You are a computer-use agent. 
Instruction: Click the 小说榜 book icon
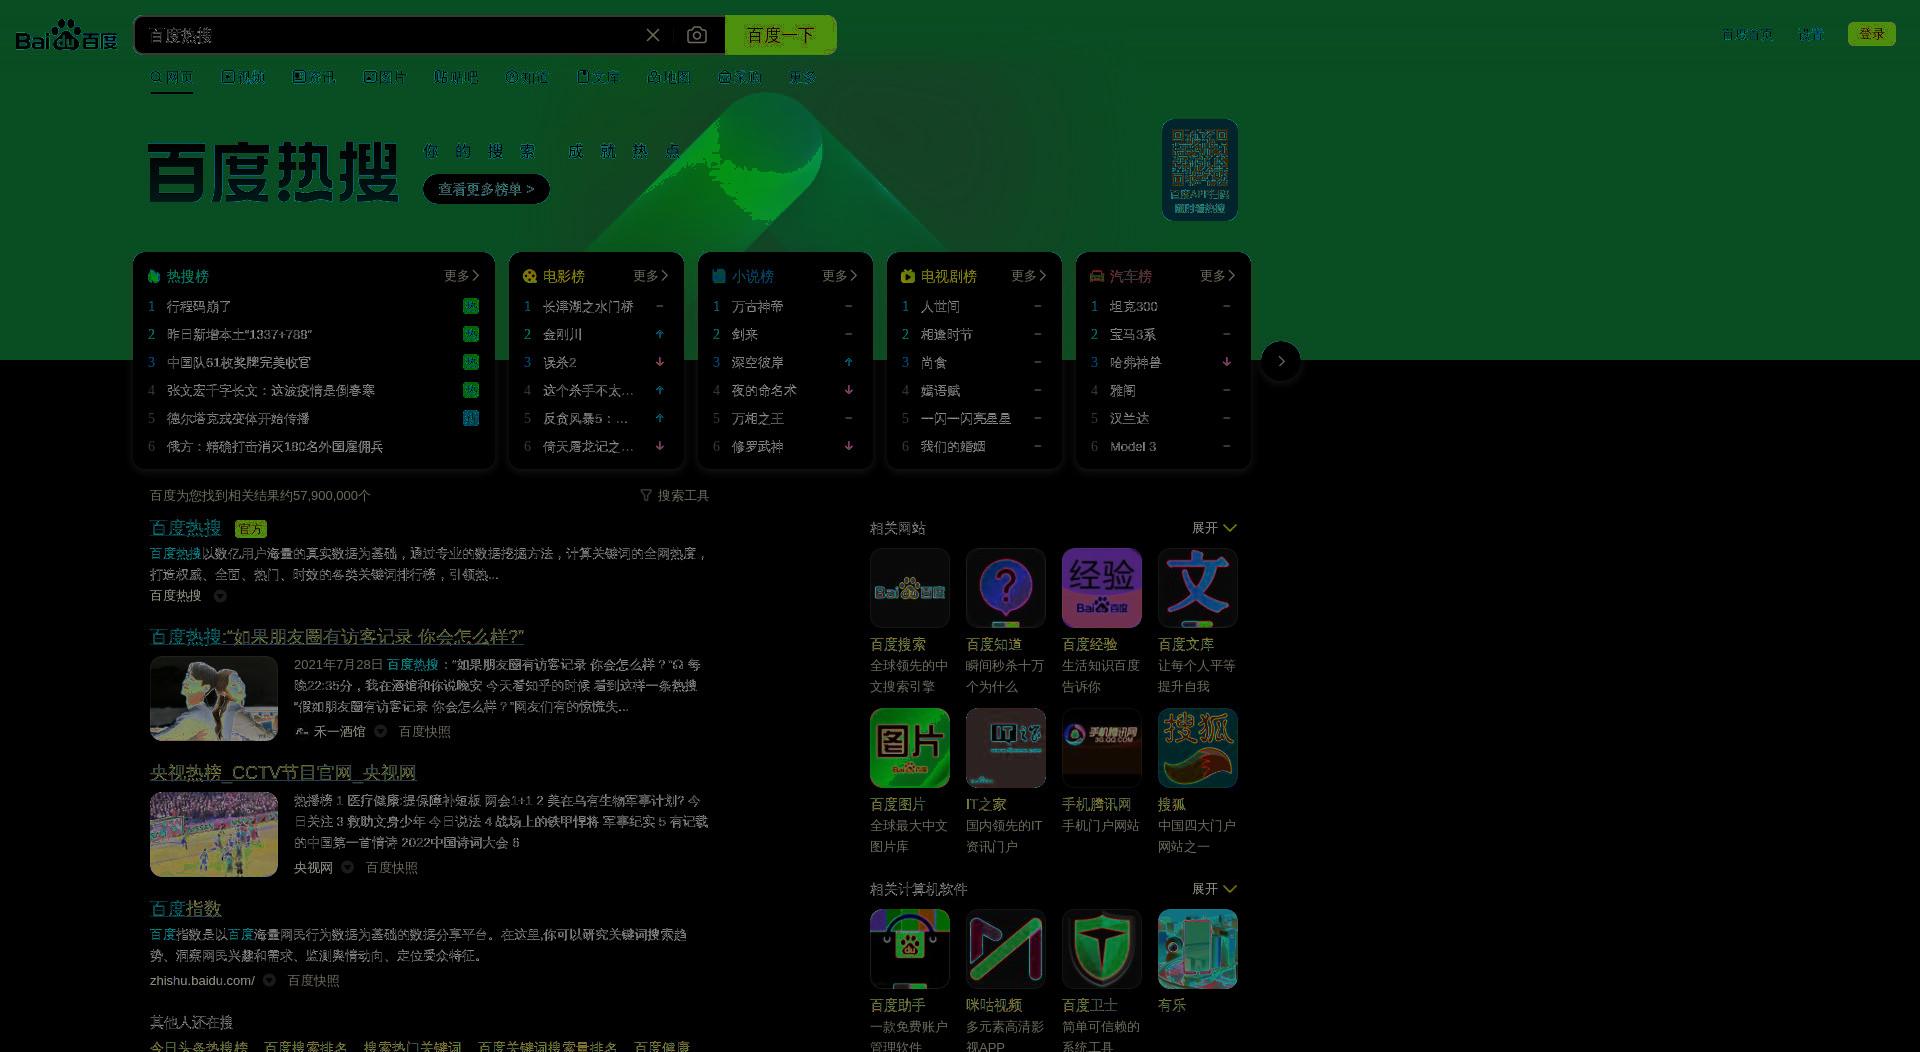click(719, 276)
